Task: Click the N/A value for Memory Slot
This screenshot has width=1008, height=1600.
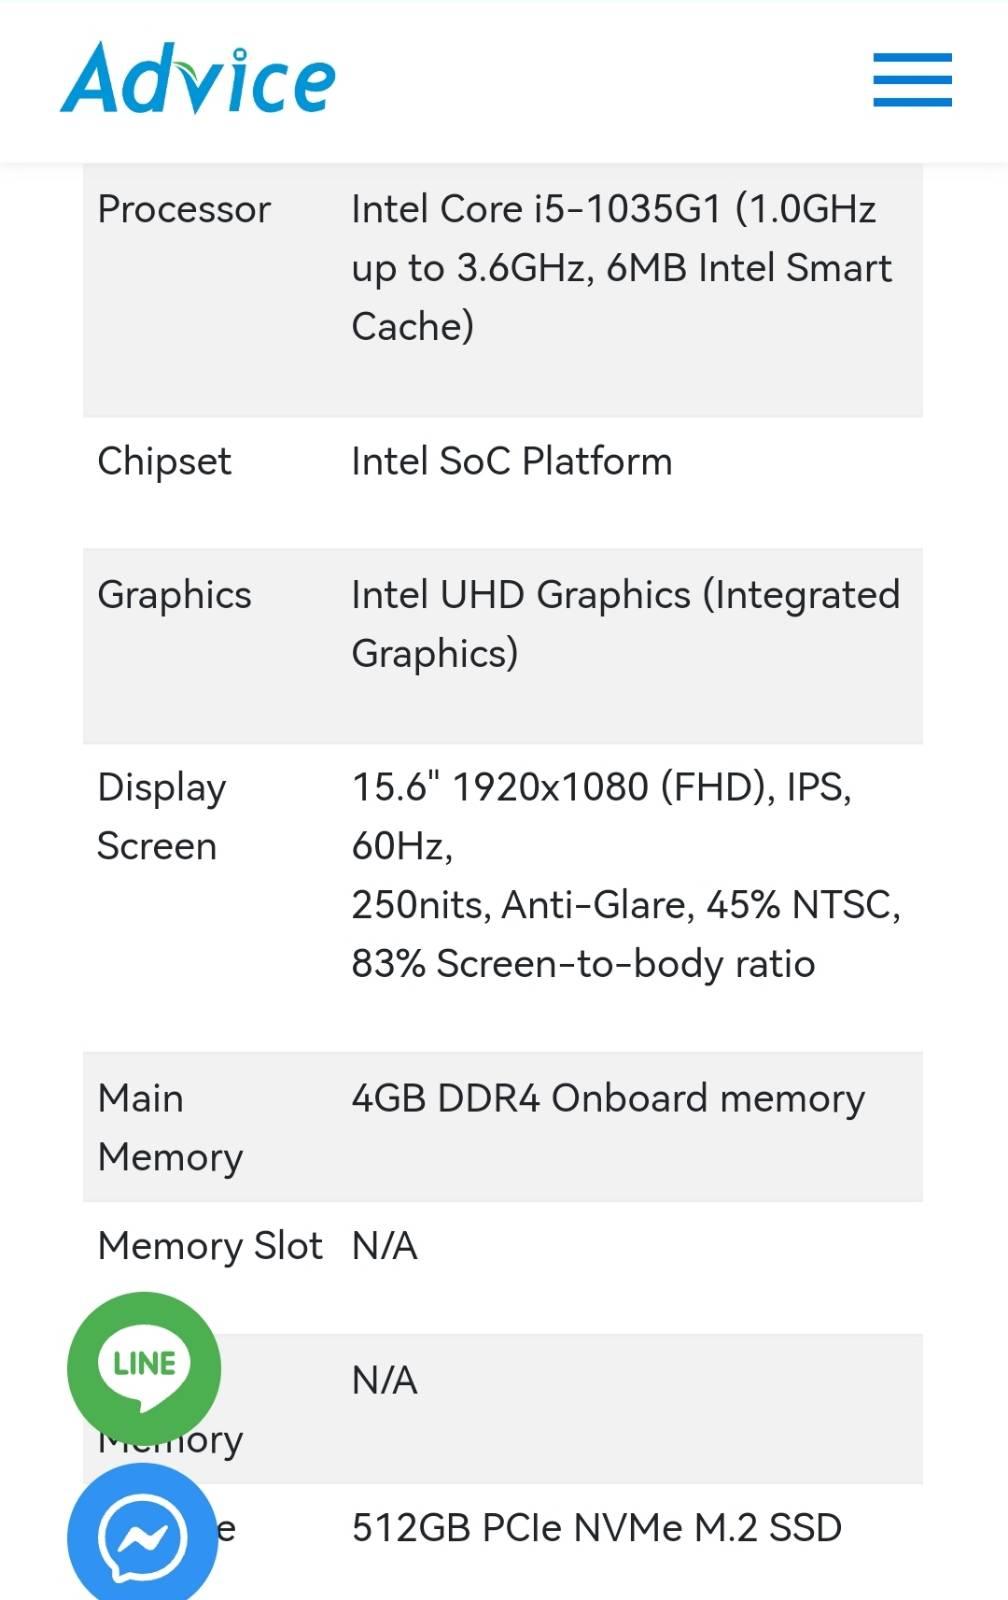Action: 385,1247
